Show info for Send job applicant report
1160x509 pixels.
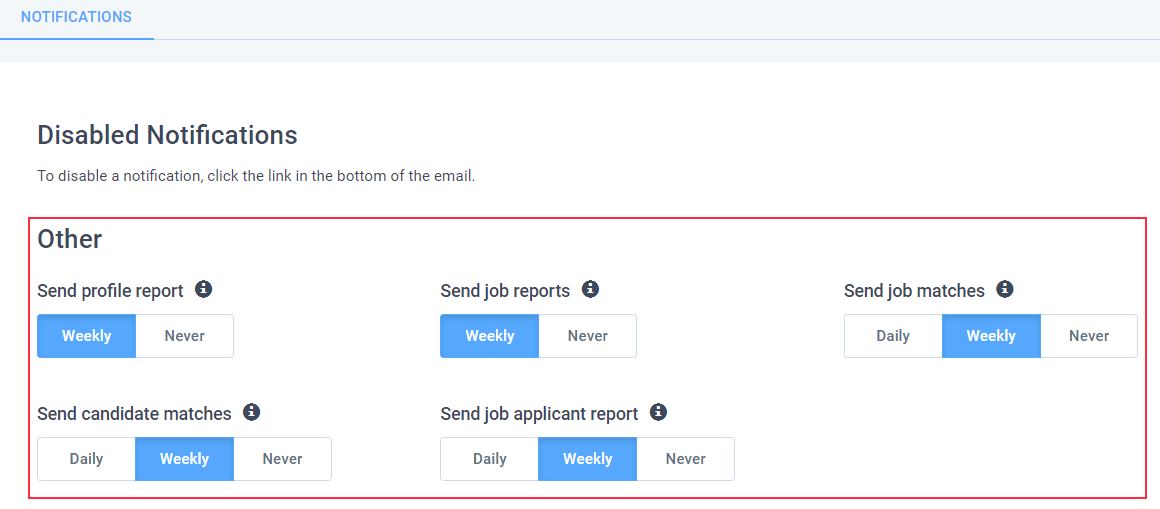658,412
